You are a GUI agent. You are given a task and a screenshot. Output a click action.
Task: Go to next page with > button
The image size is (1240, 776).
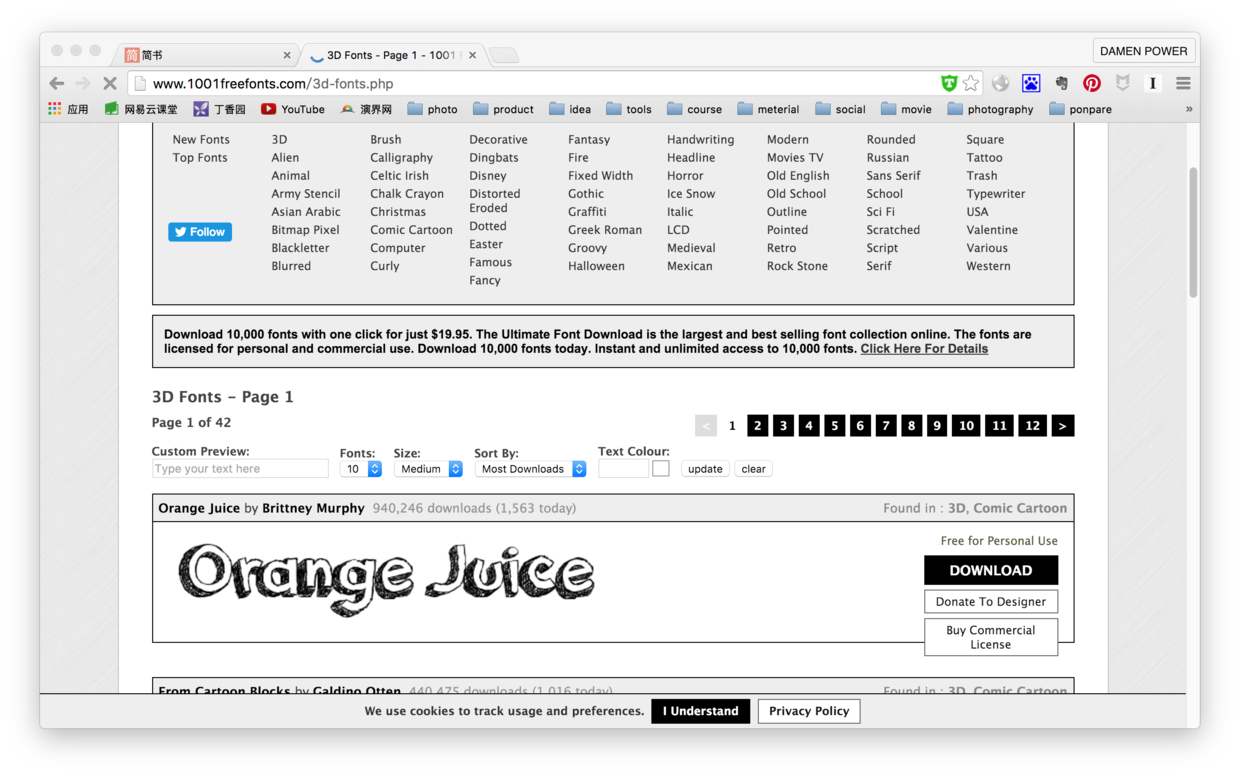tap(1062, 426)
